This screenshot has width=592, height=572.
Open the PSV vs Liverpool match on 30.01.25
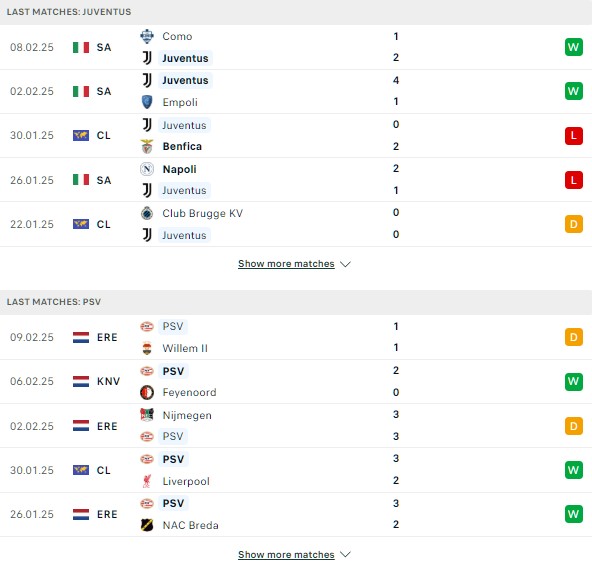click(x=296, y=470)
